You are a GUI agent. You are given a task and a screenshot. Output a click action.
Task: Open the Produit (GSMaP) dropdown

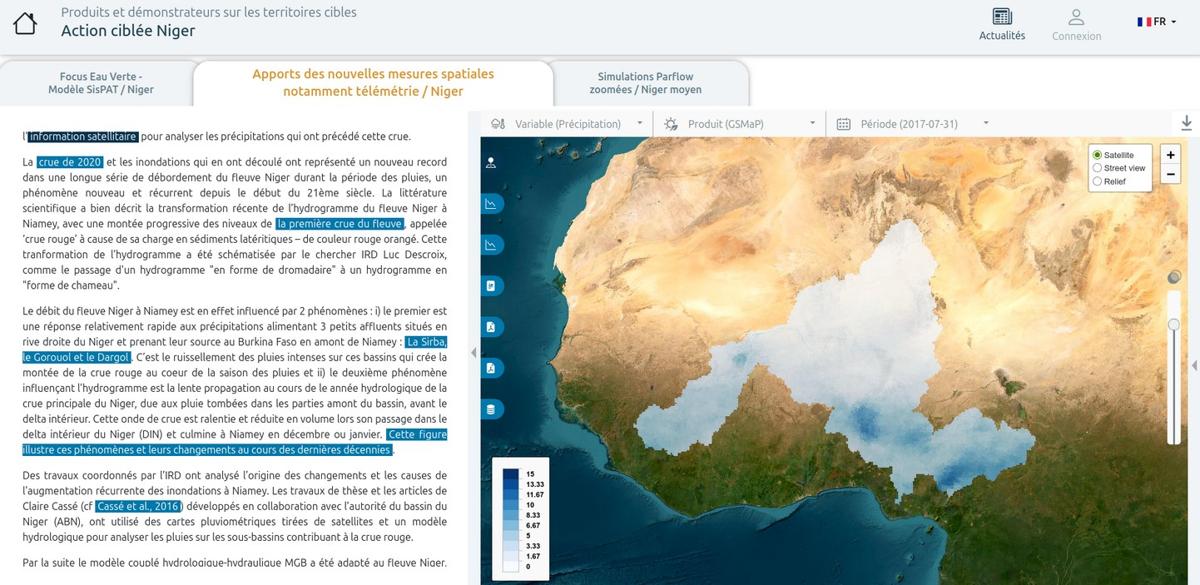pos(739,124)
